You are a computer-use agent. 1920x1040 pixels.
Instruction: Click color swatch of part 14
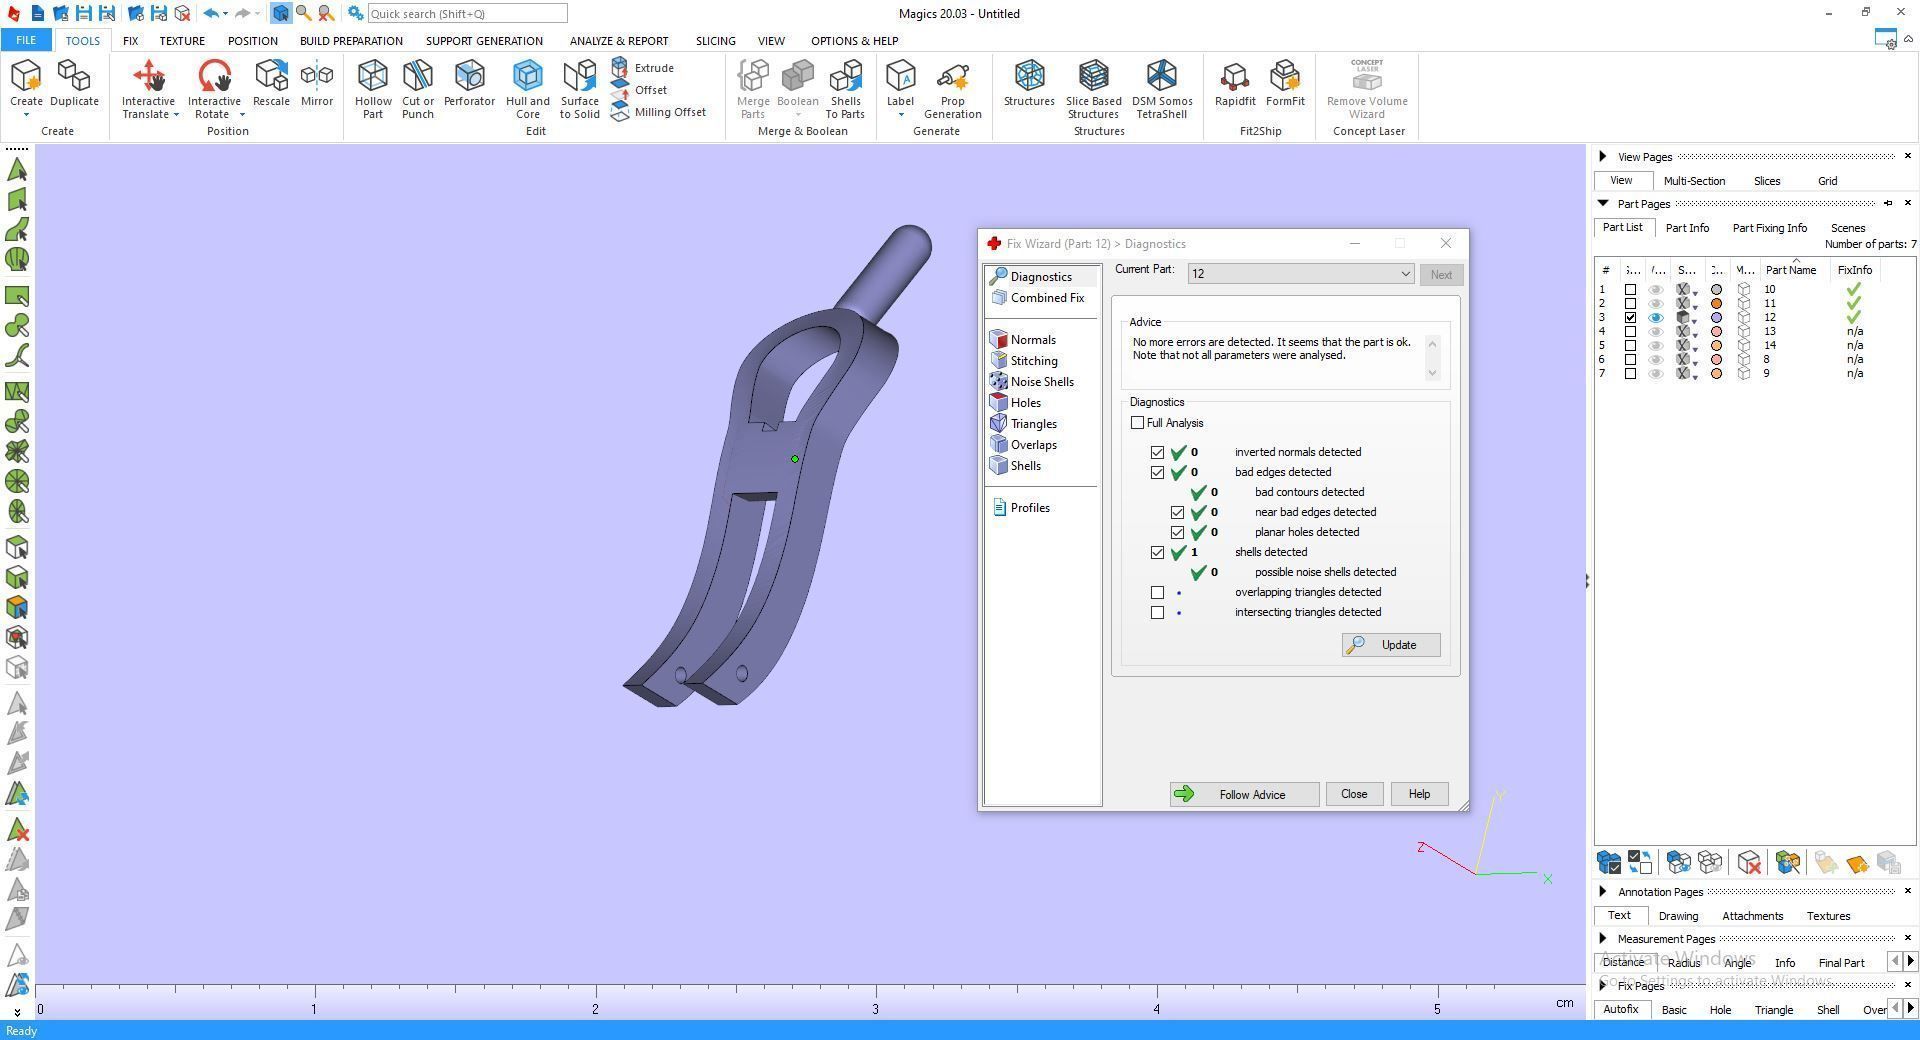tap(1717, 345)
